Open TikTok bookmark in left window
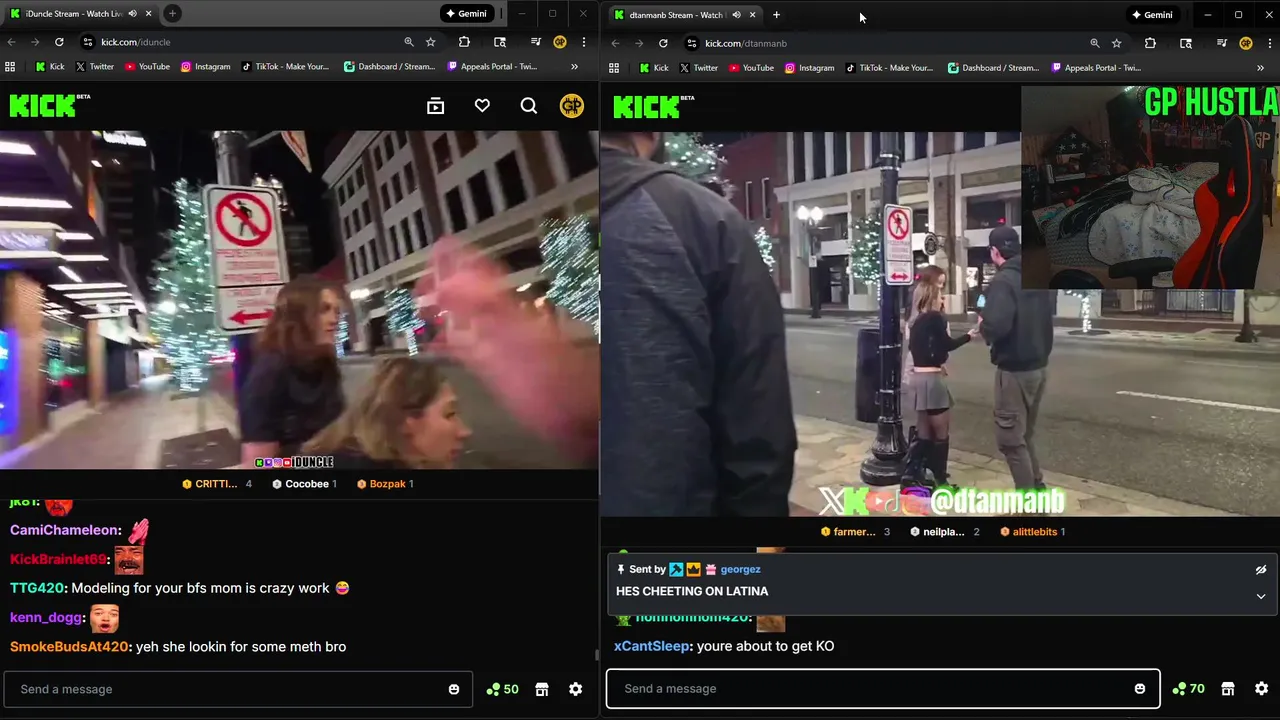This screenshot has width=1280, height=720. [x=285, y=67]
